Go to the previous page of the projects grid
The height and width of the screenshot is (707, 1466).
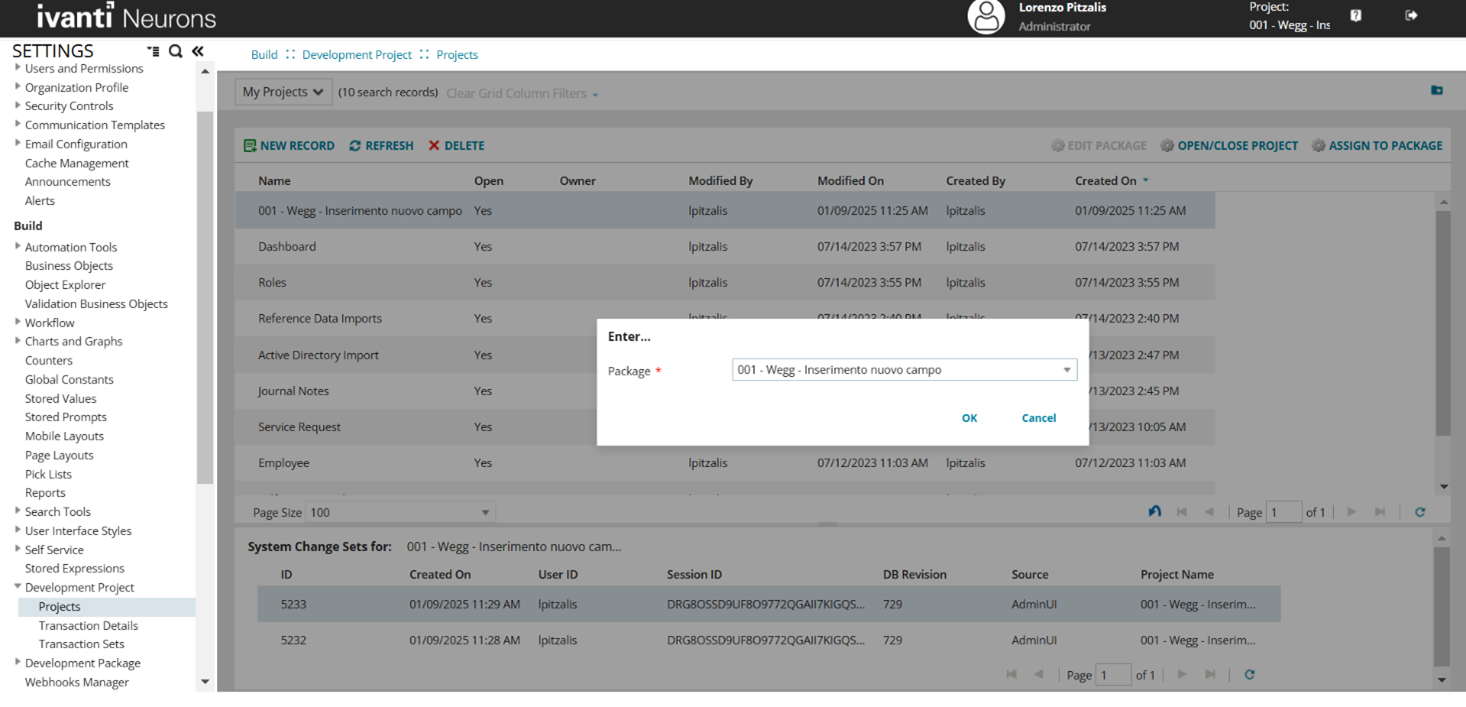pos(1209,512)
